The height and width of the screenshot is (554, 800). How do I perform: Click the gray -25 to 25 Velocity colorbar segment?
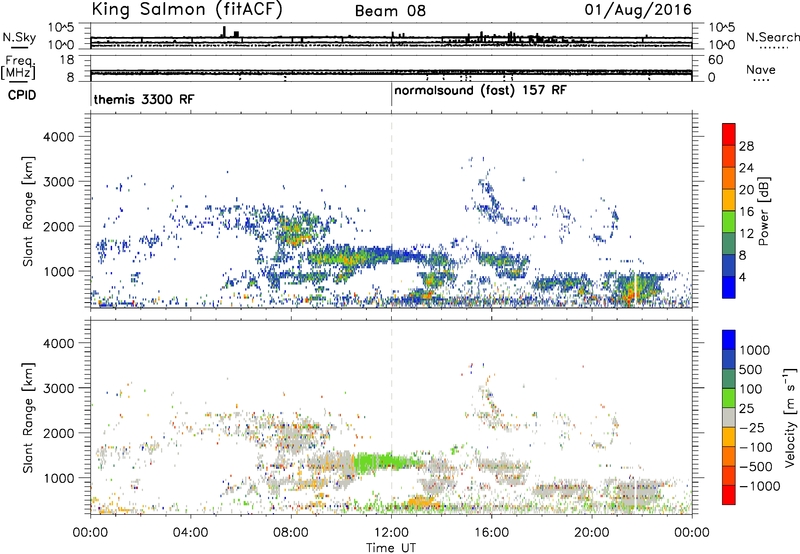729,417
